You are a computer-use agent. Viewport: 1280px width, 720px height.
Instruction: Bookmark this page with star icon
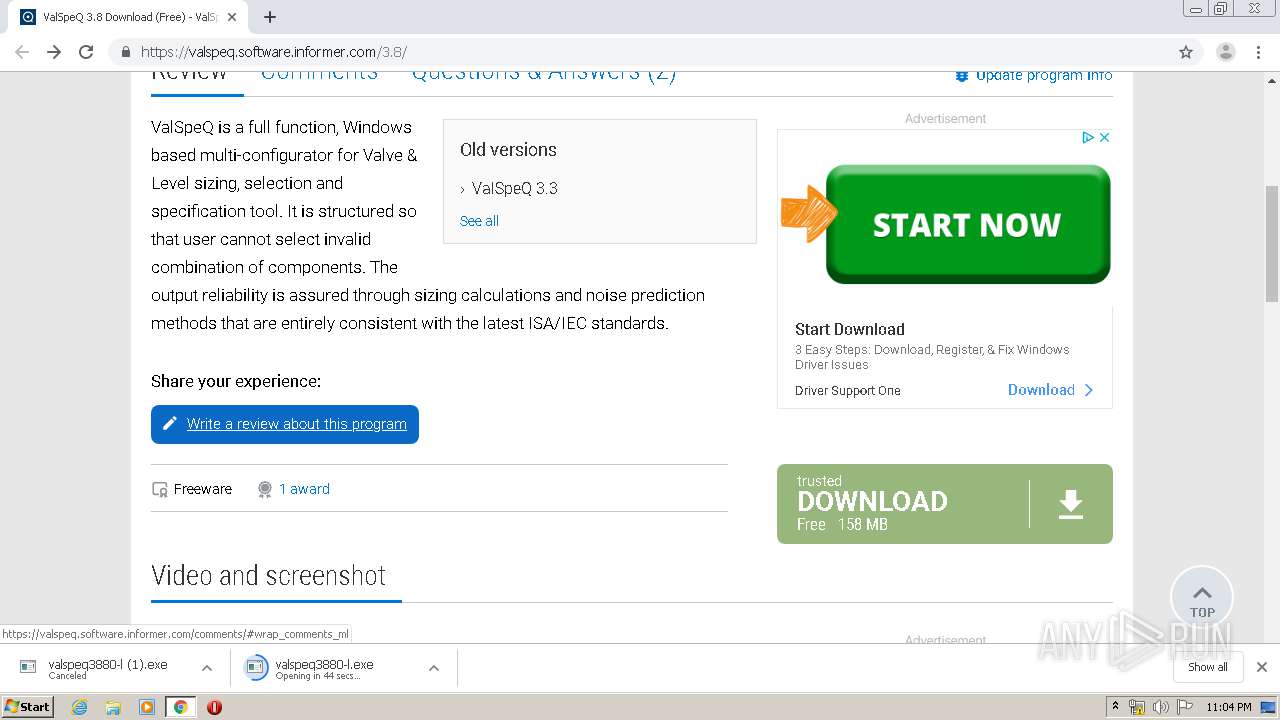click(1186, 52)
